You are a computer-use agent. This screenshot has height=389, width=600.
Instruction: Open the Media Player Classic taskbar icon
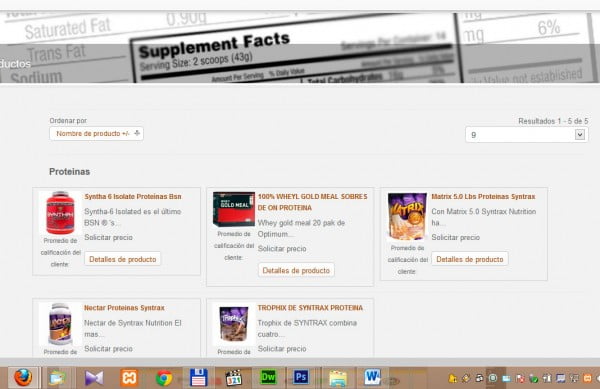pos(233,378)
